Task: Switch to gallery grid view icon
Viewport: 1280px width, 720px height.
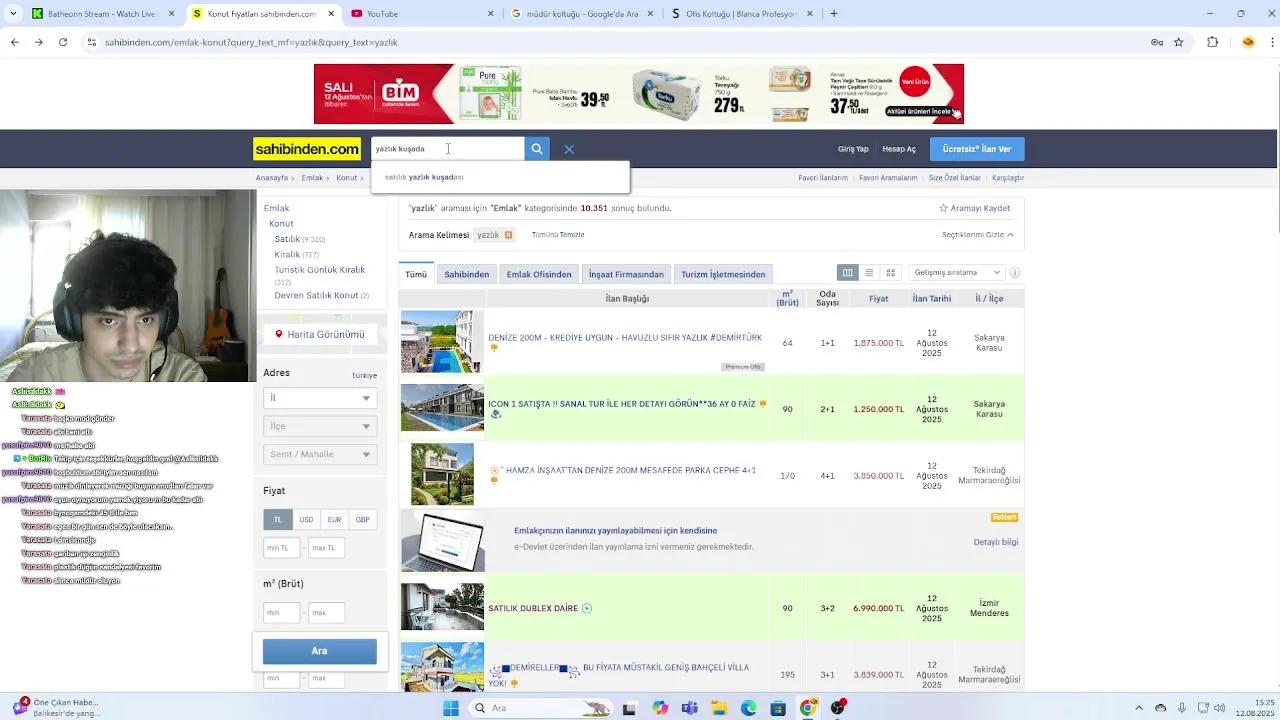Action: pos(890,273)
